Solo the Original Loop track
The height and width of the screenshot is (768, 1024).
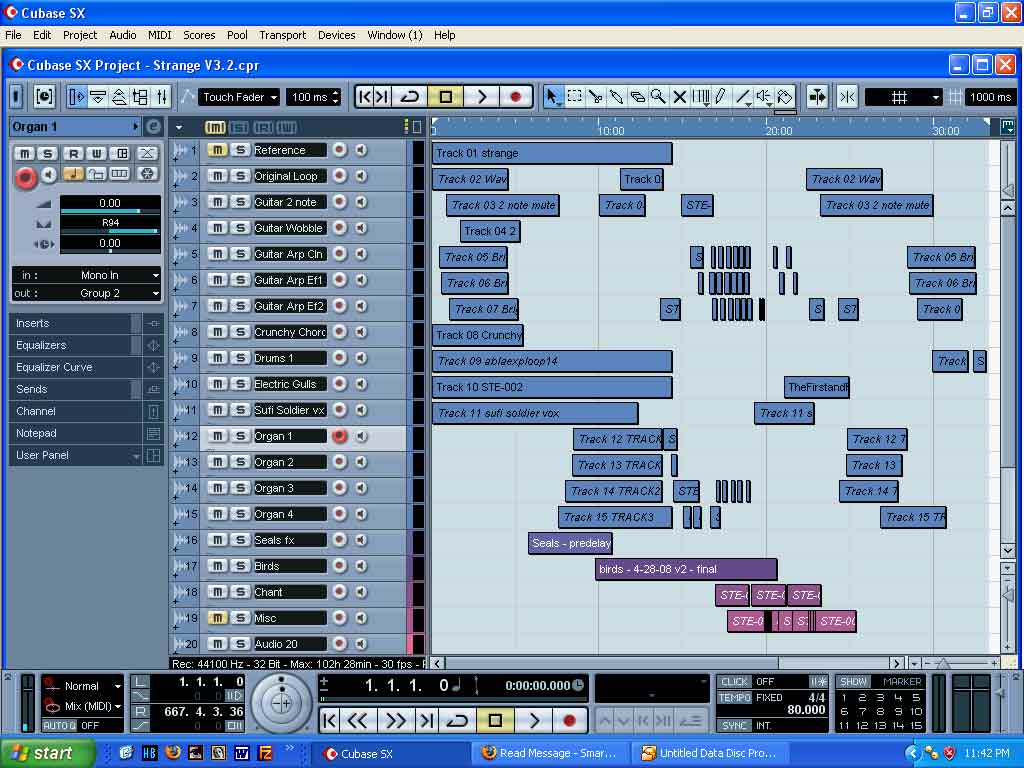click(x=240, y=176)
